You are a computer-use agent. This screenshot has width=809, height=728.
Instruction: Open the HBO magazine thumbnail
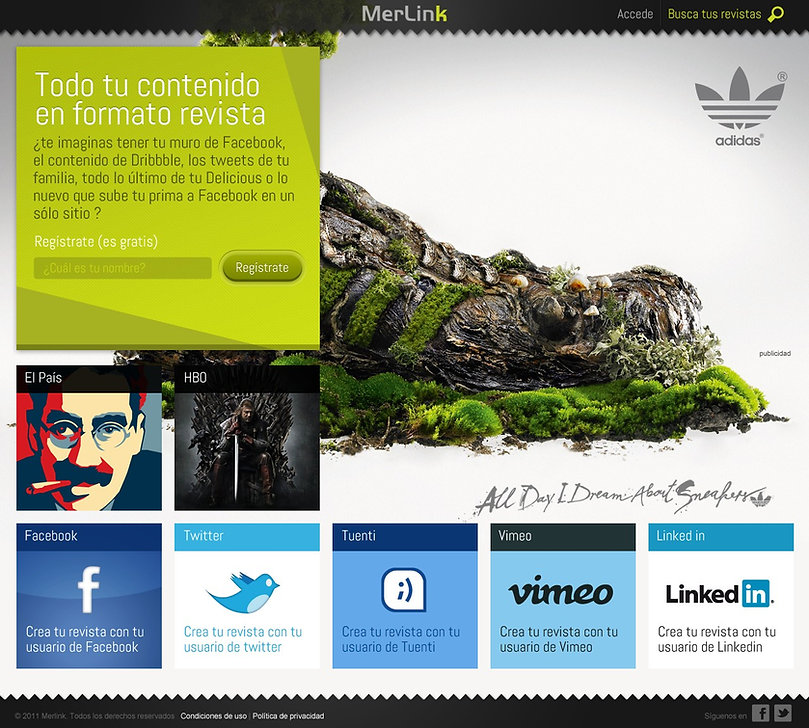[247, 438]
